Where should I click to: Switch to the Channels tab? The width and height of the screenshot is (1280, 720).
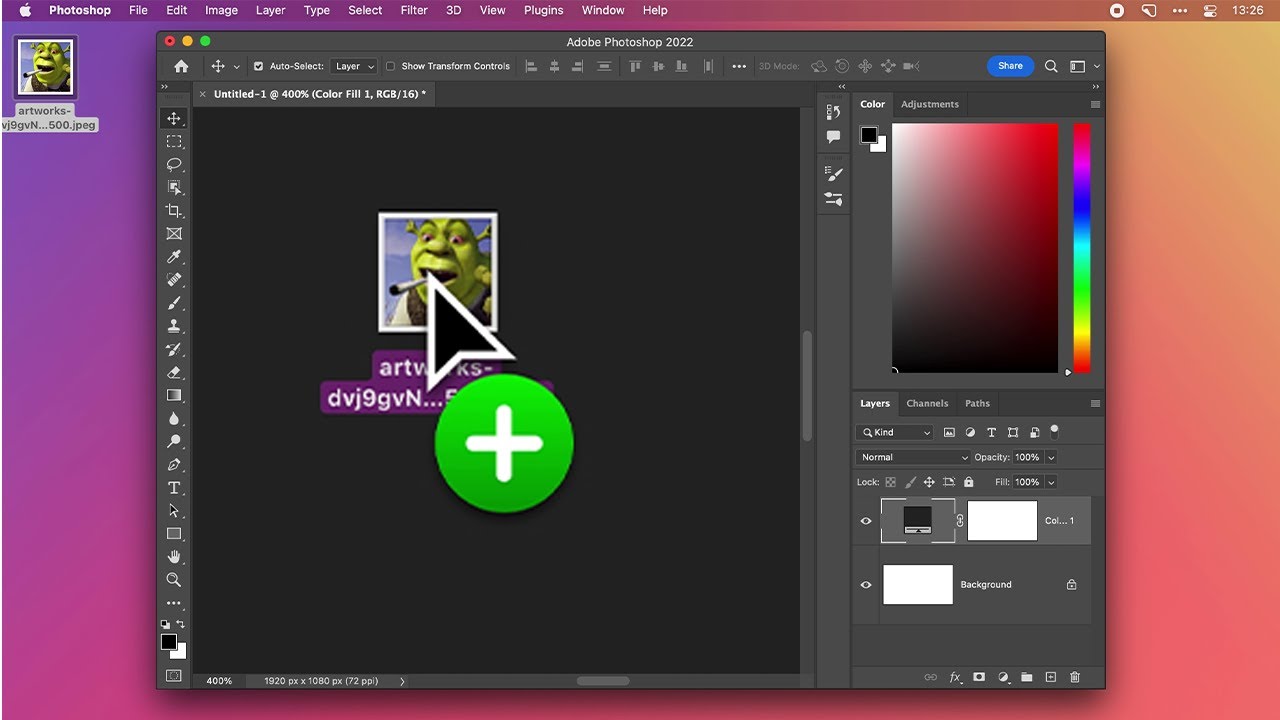[927, 404]
